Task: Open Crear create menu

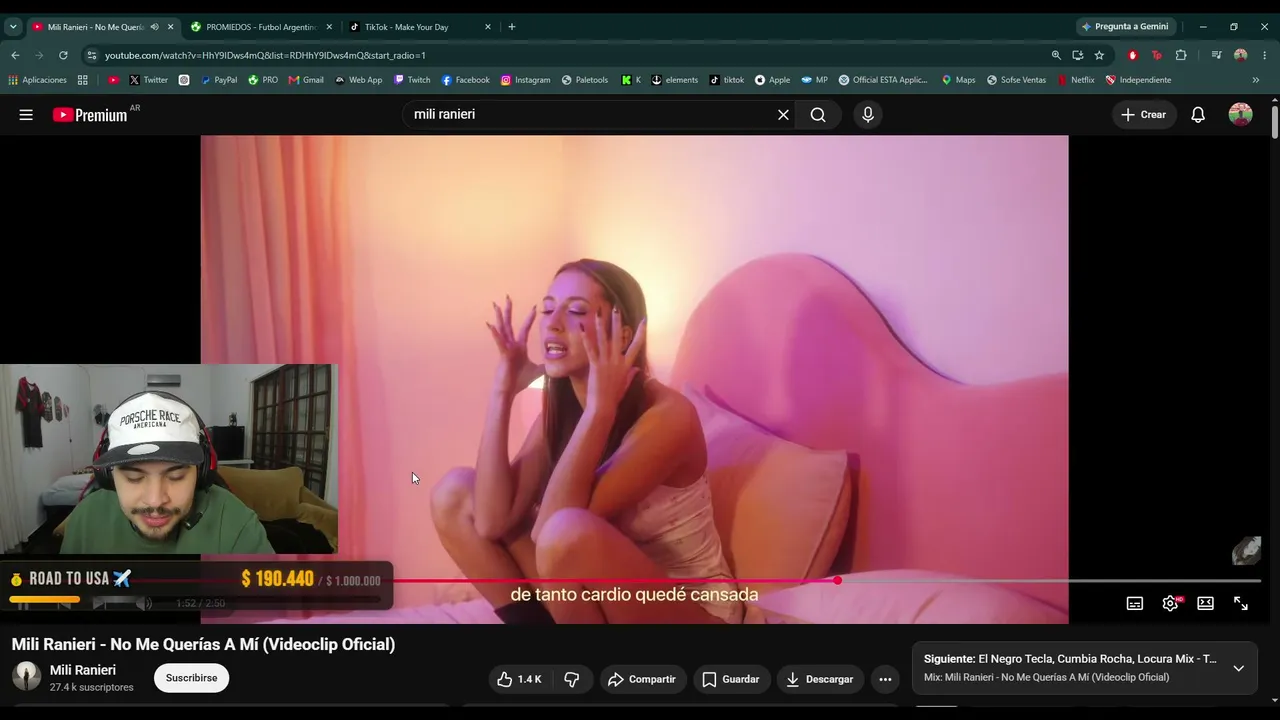Action: 1143,115
